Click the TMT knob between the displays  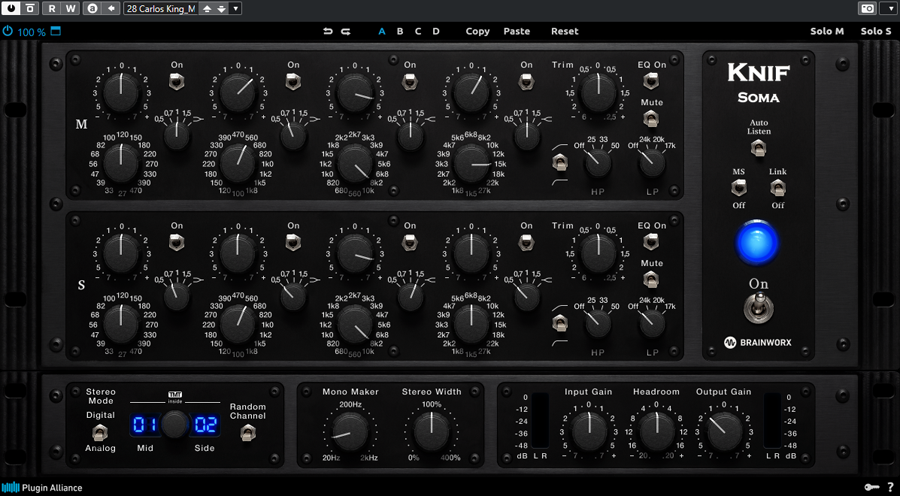[x=175, y=425]
